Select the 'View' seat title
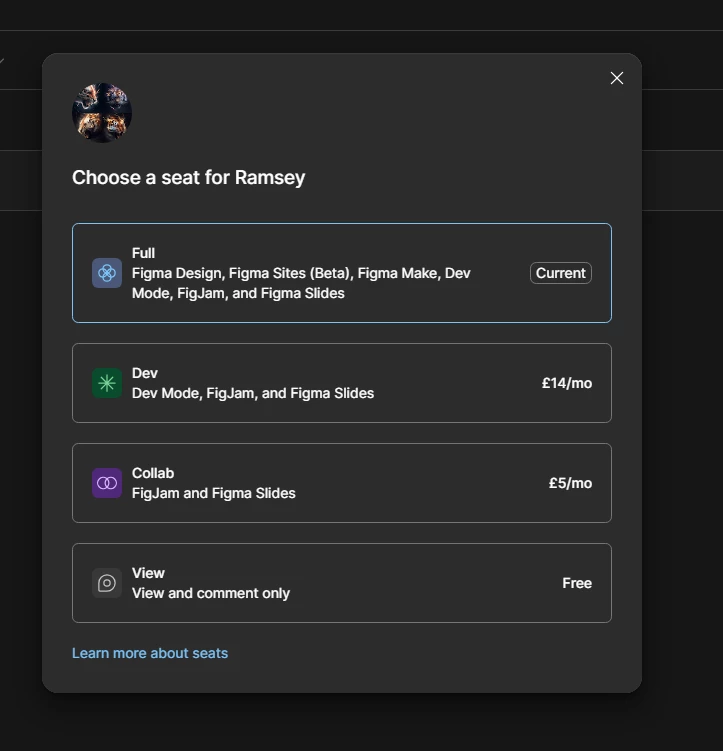Screen dimensions: 723x751 (x=148, y=573)
